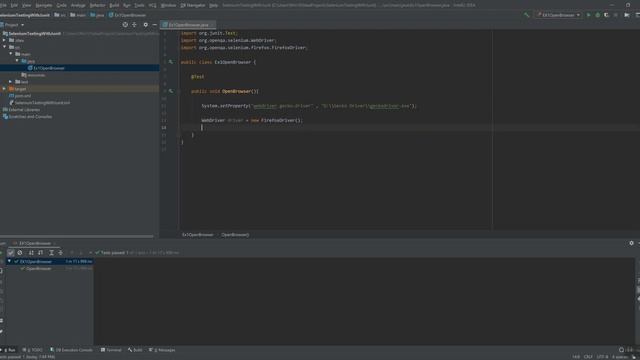Toggle Show Passed tests checkmark button
640x360 pixels.
pos(11,253)
